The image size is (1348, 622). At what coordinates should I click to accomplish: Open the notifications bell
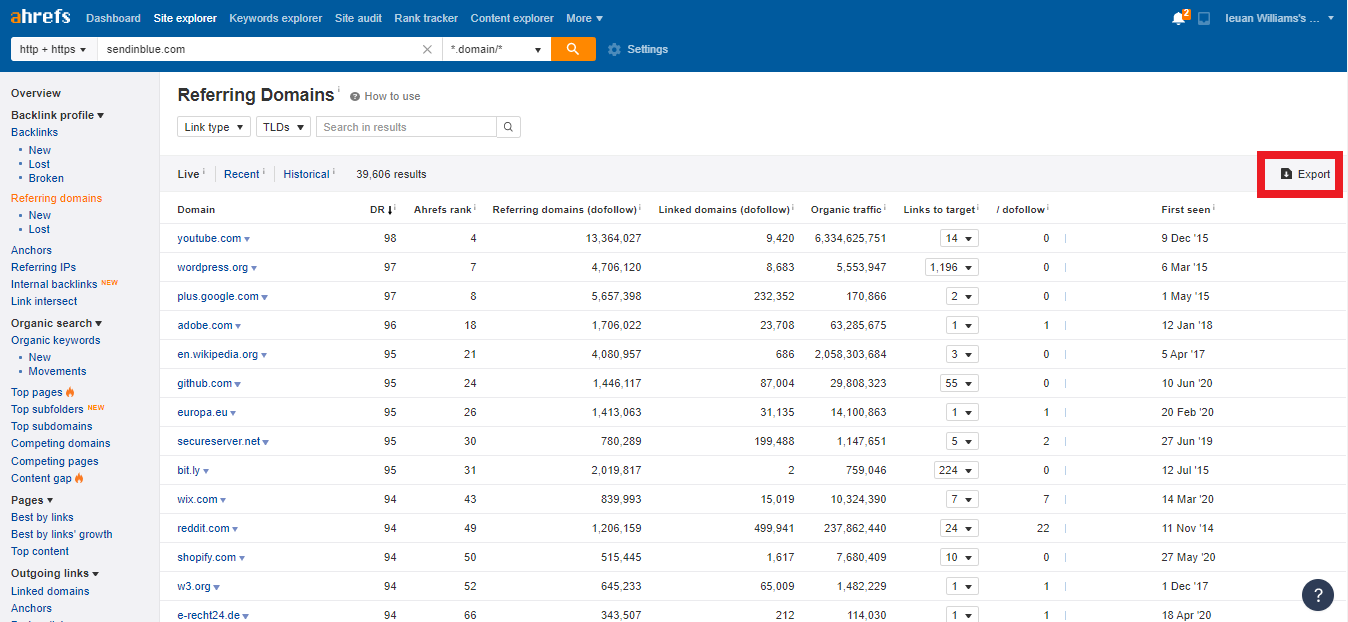tap(1179, 18)
